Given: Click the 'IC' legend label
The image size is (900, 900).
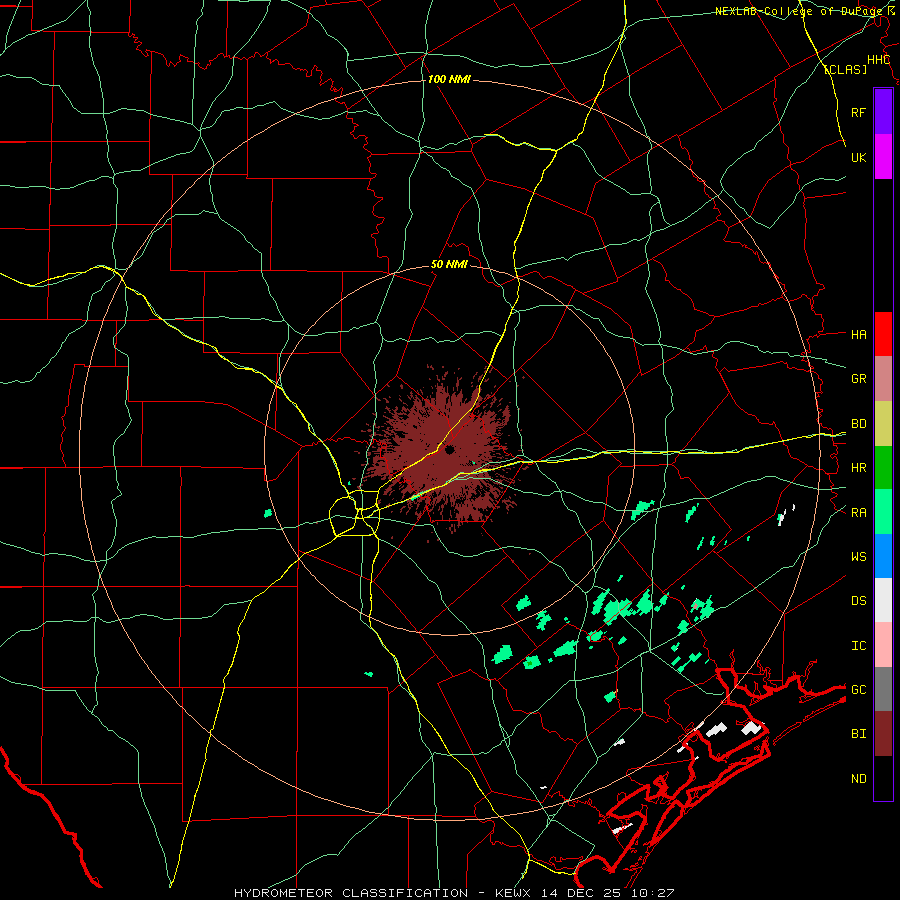Looking at the screenshot, I should click(x=858, y=646).
